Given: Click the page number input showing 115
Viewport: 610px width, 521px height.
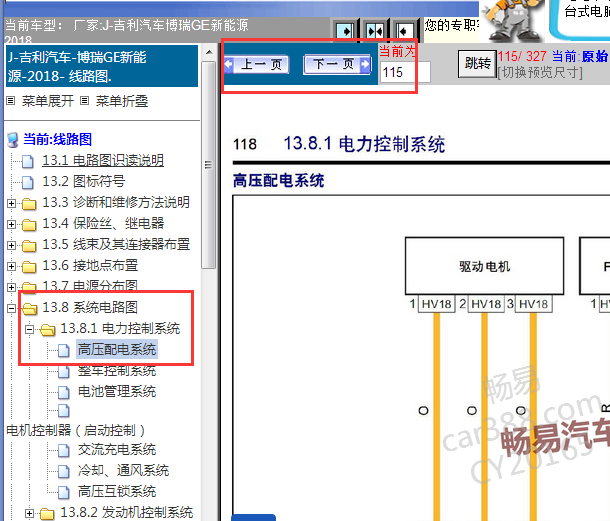Looking at the screenshot, I should pos(405,72).
